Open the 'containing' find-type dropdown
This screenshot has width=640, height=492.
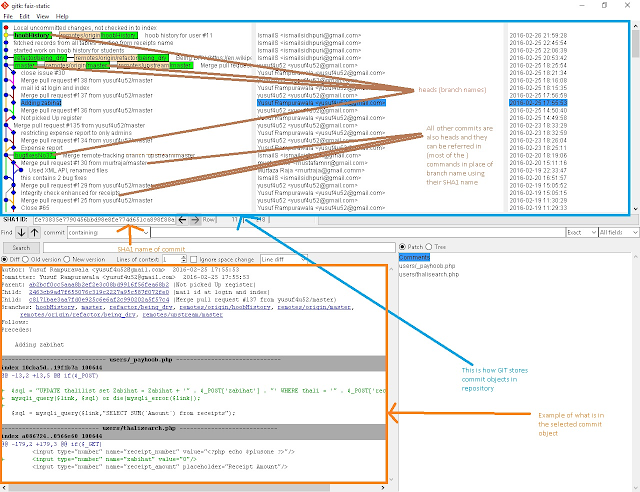(109, 233)
